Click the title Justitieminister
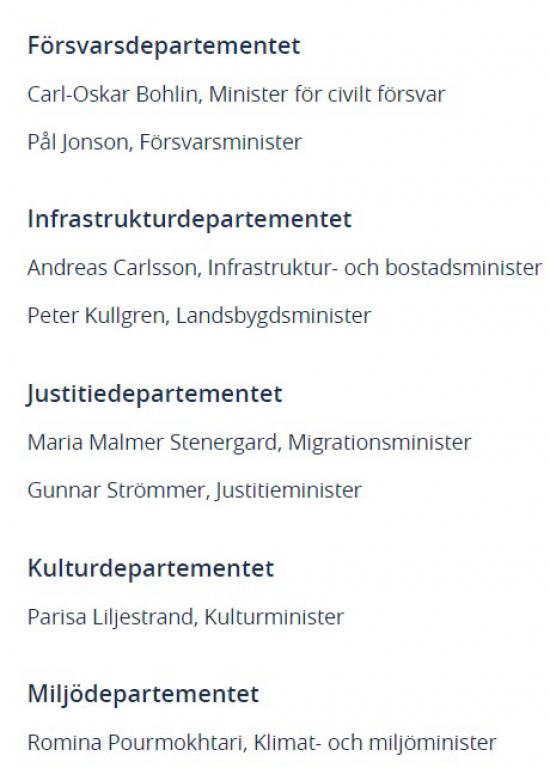550x768 pixels. click(288, 490)
